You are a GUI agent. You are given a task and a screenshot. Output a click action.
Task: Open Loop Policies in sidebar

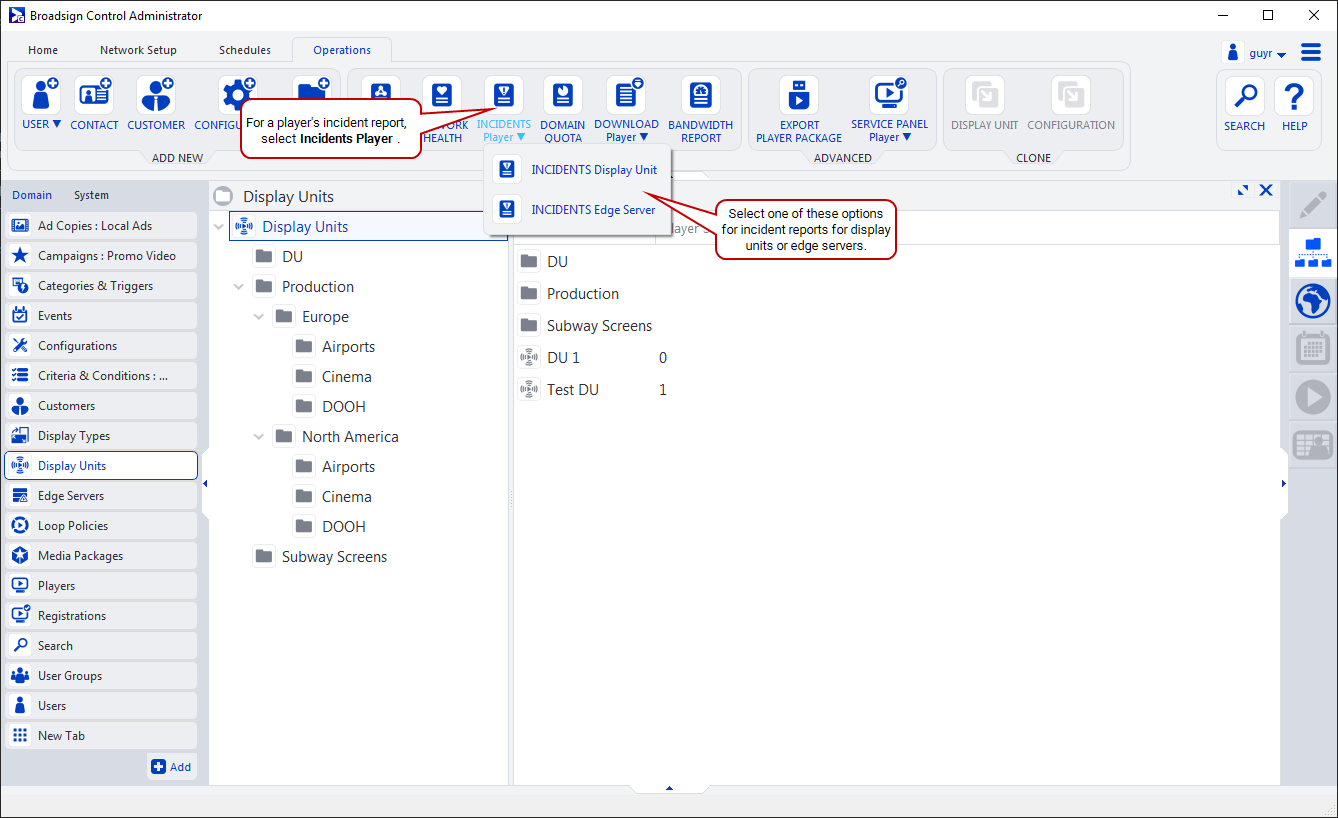(101, 526)
